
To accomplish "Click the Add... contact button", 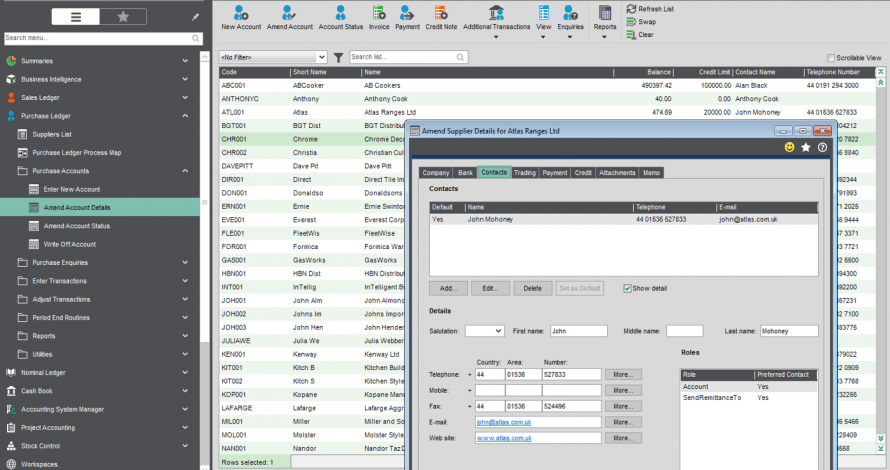I will tap(448, 288).
